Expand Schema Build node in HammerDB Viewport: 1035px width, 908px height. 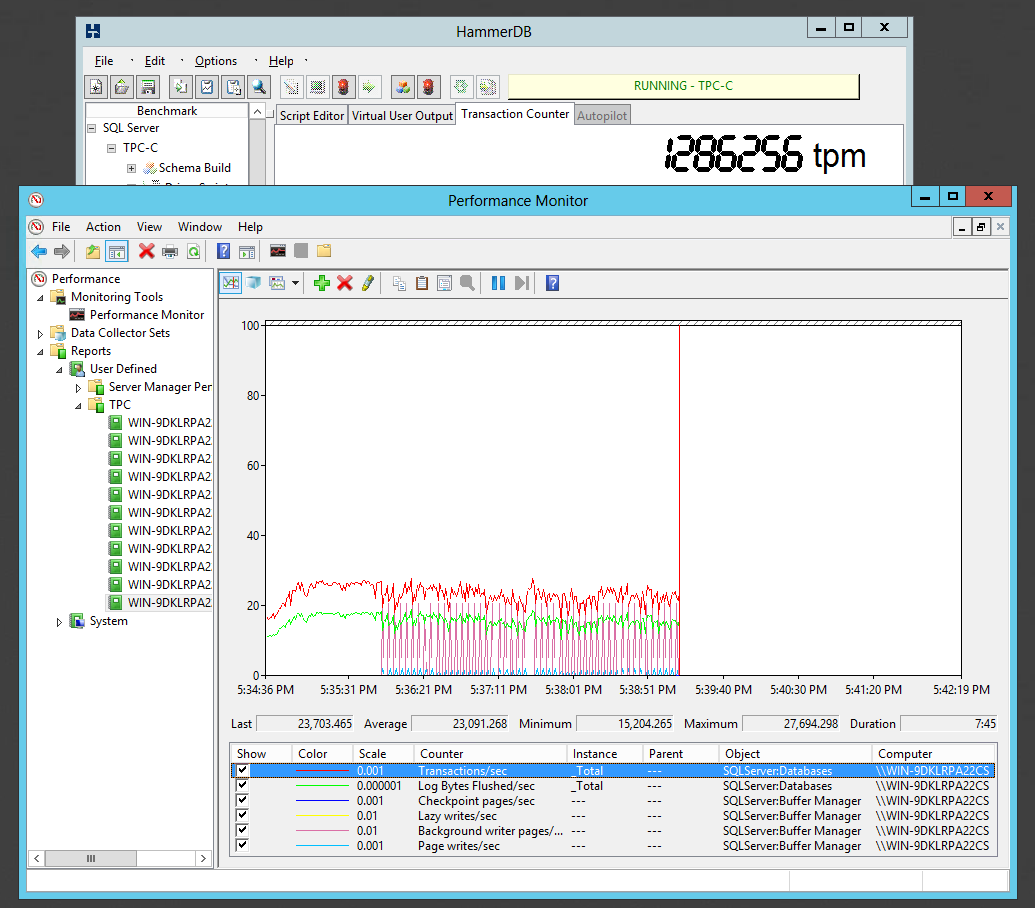[131, 168]
